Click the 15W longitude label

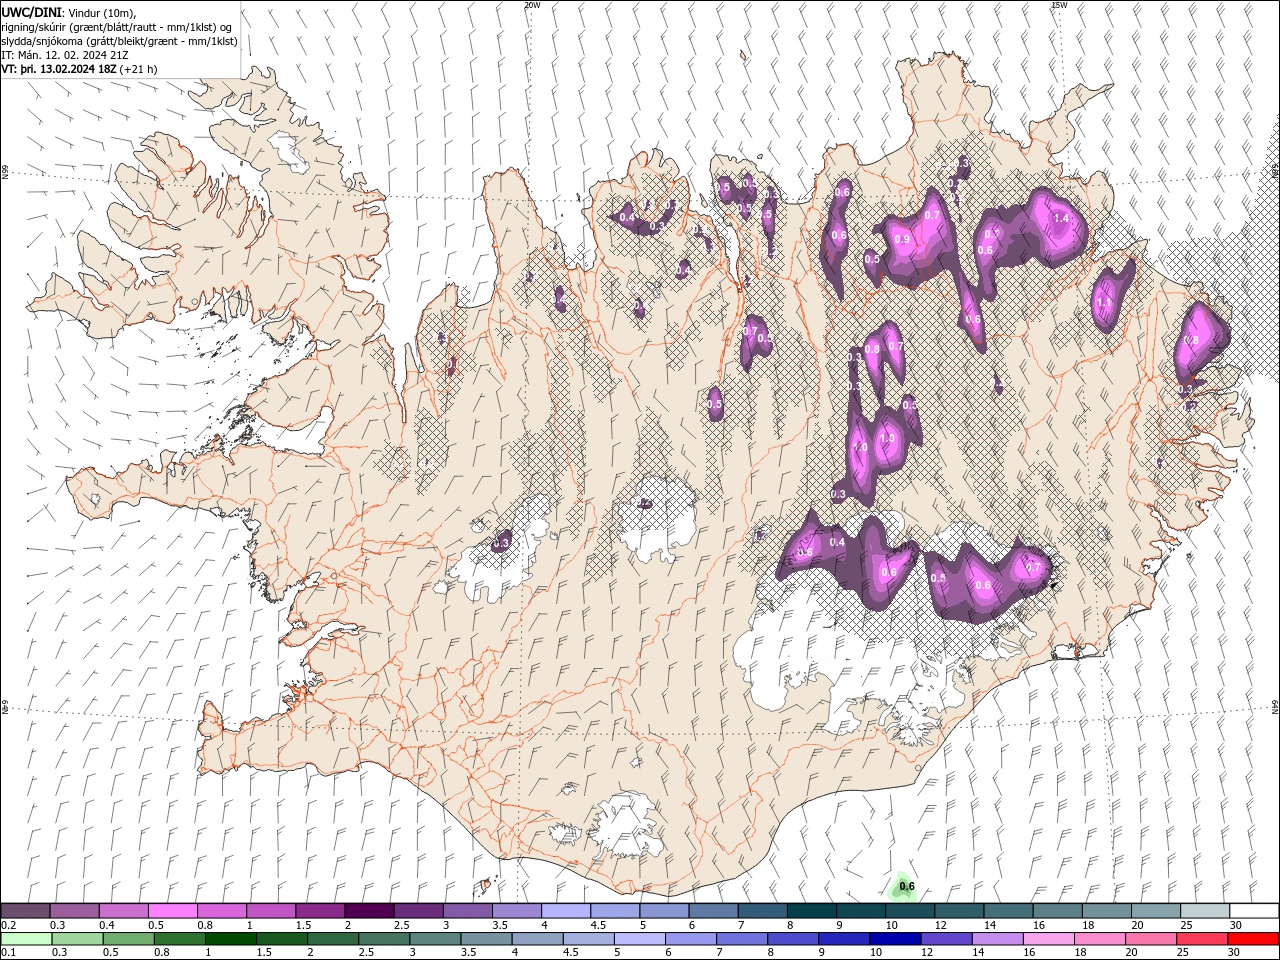coord(1059,5)
